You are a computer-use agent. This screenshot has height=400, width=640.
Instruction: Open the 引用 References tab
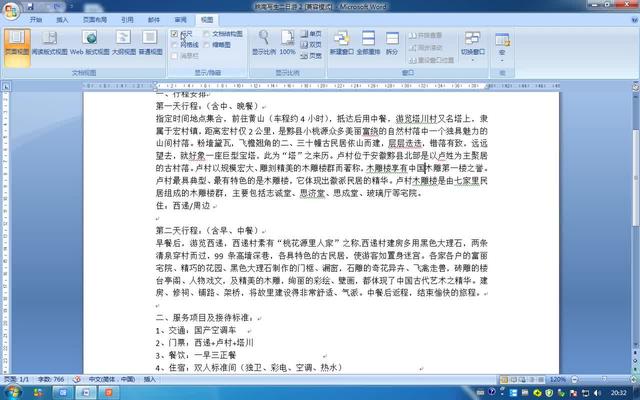coord(127,20)
